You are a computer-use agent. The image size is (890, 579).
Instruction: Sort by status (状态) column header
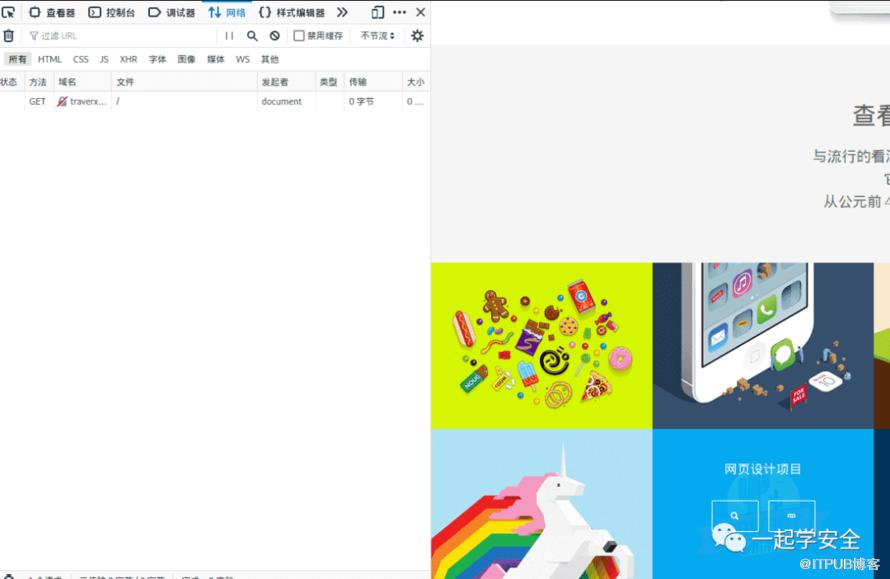(x=11, y=82)
